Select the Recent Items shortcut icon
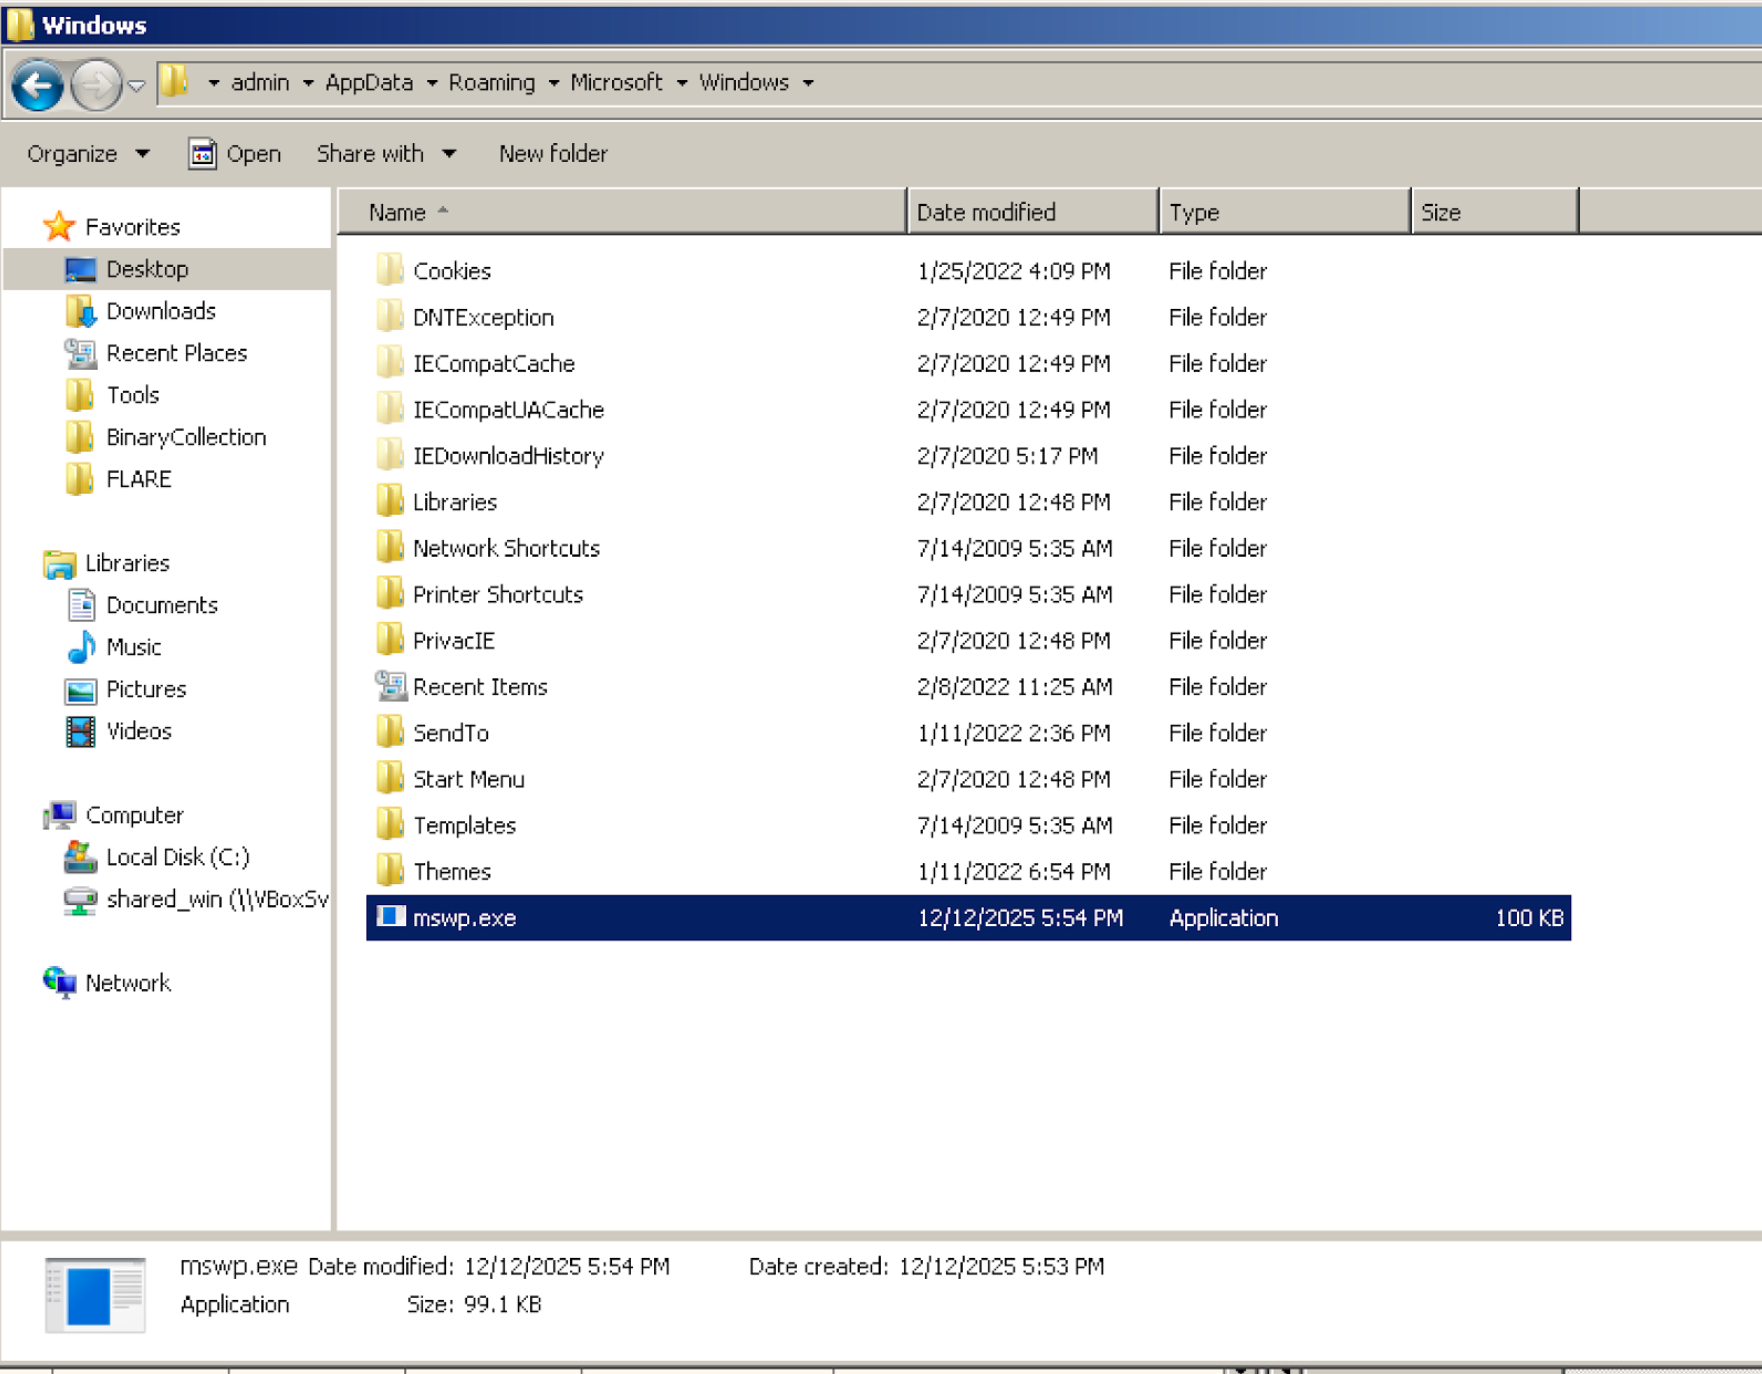Screen dimensions: 1762x1374 (x=390, y=686)
